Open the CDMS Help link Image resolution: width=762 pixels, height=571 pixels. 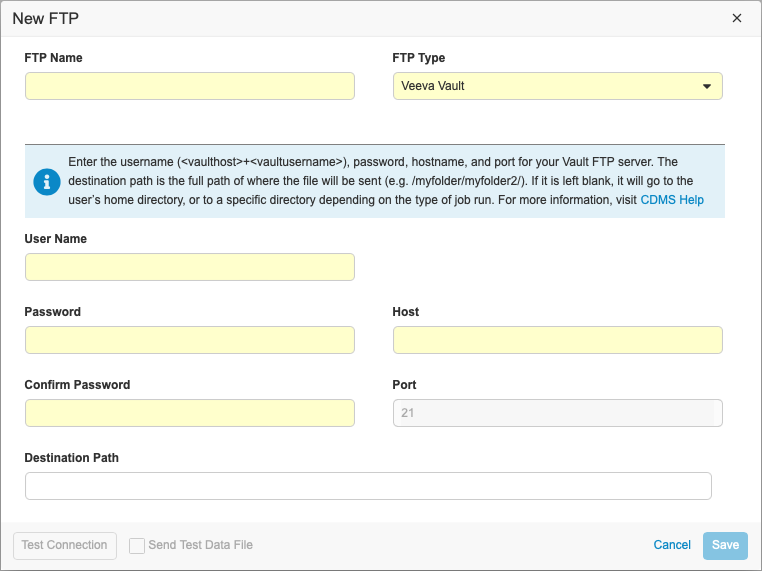pos(671,200)
